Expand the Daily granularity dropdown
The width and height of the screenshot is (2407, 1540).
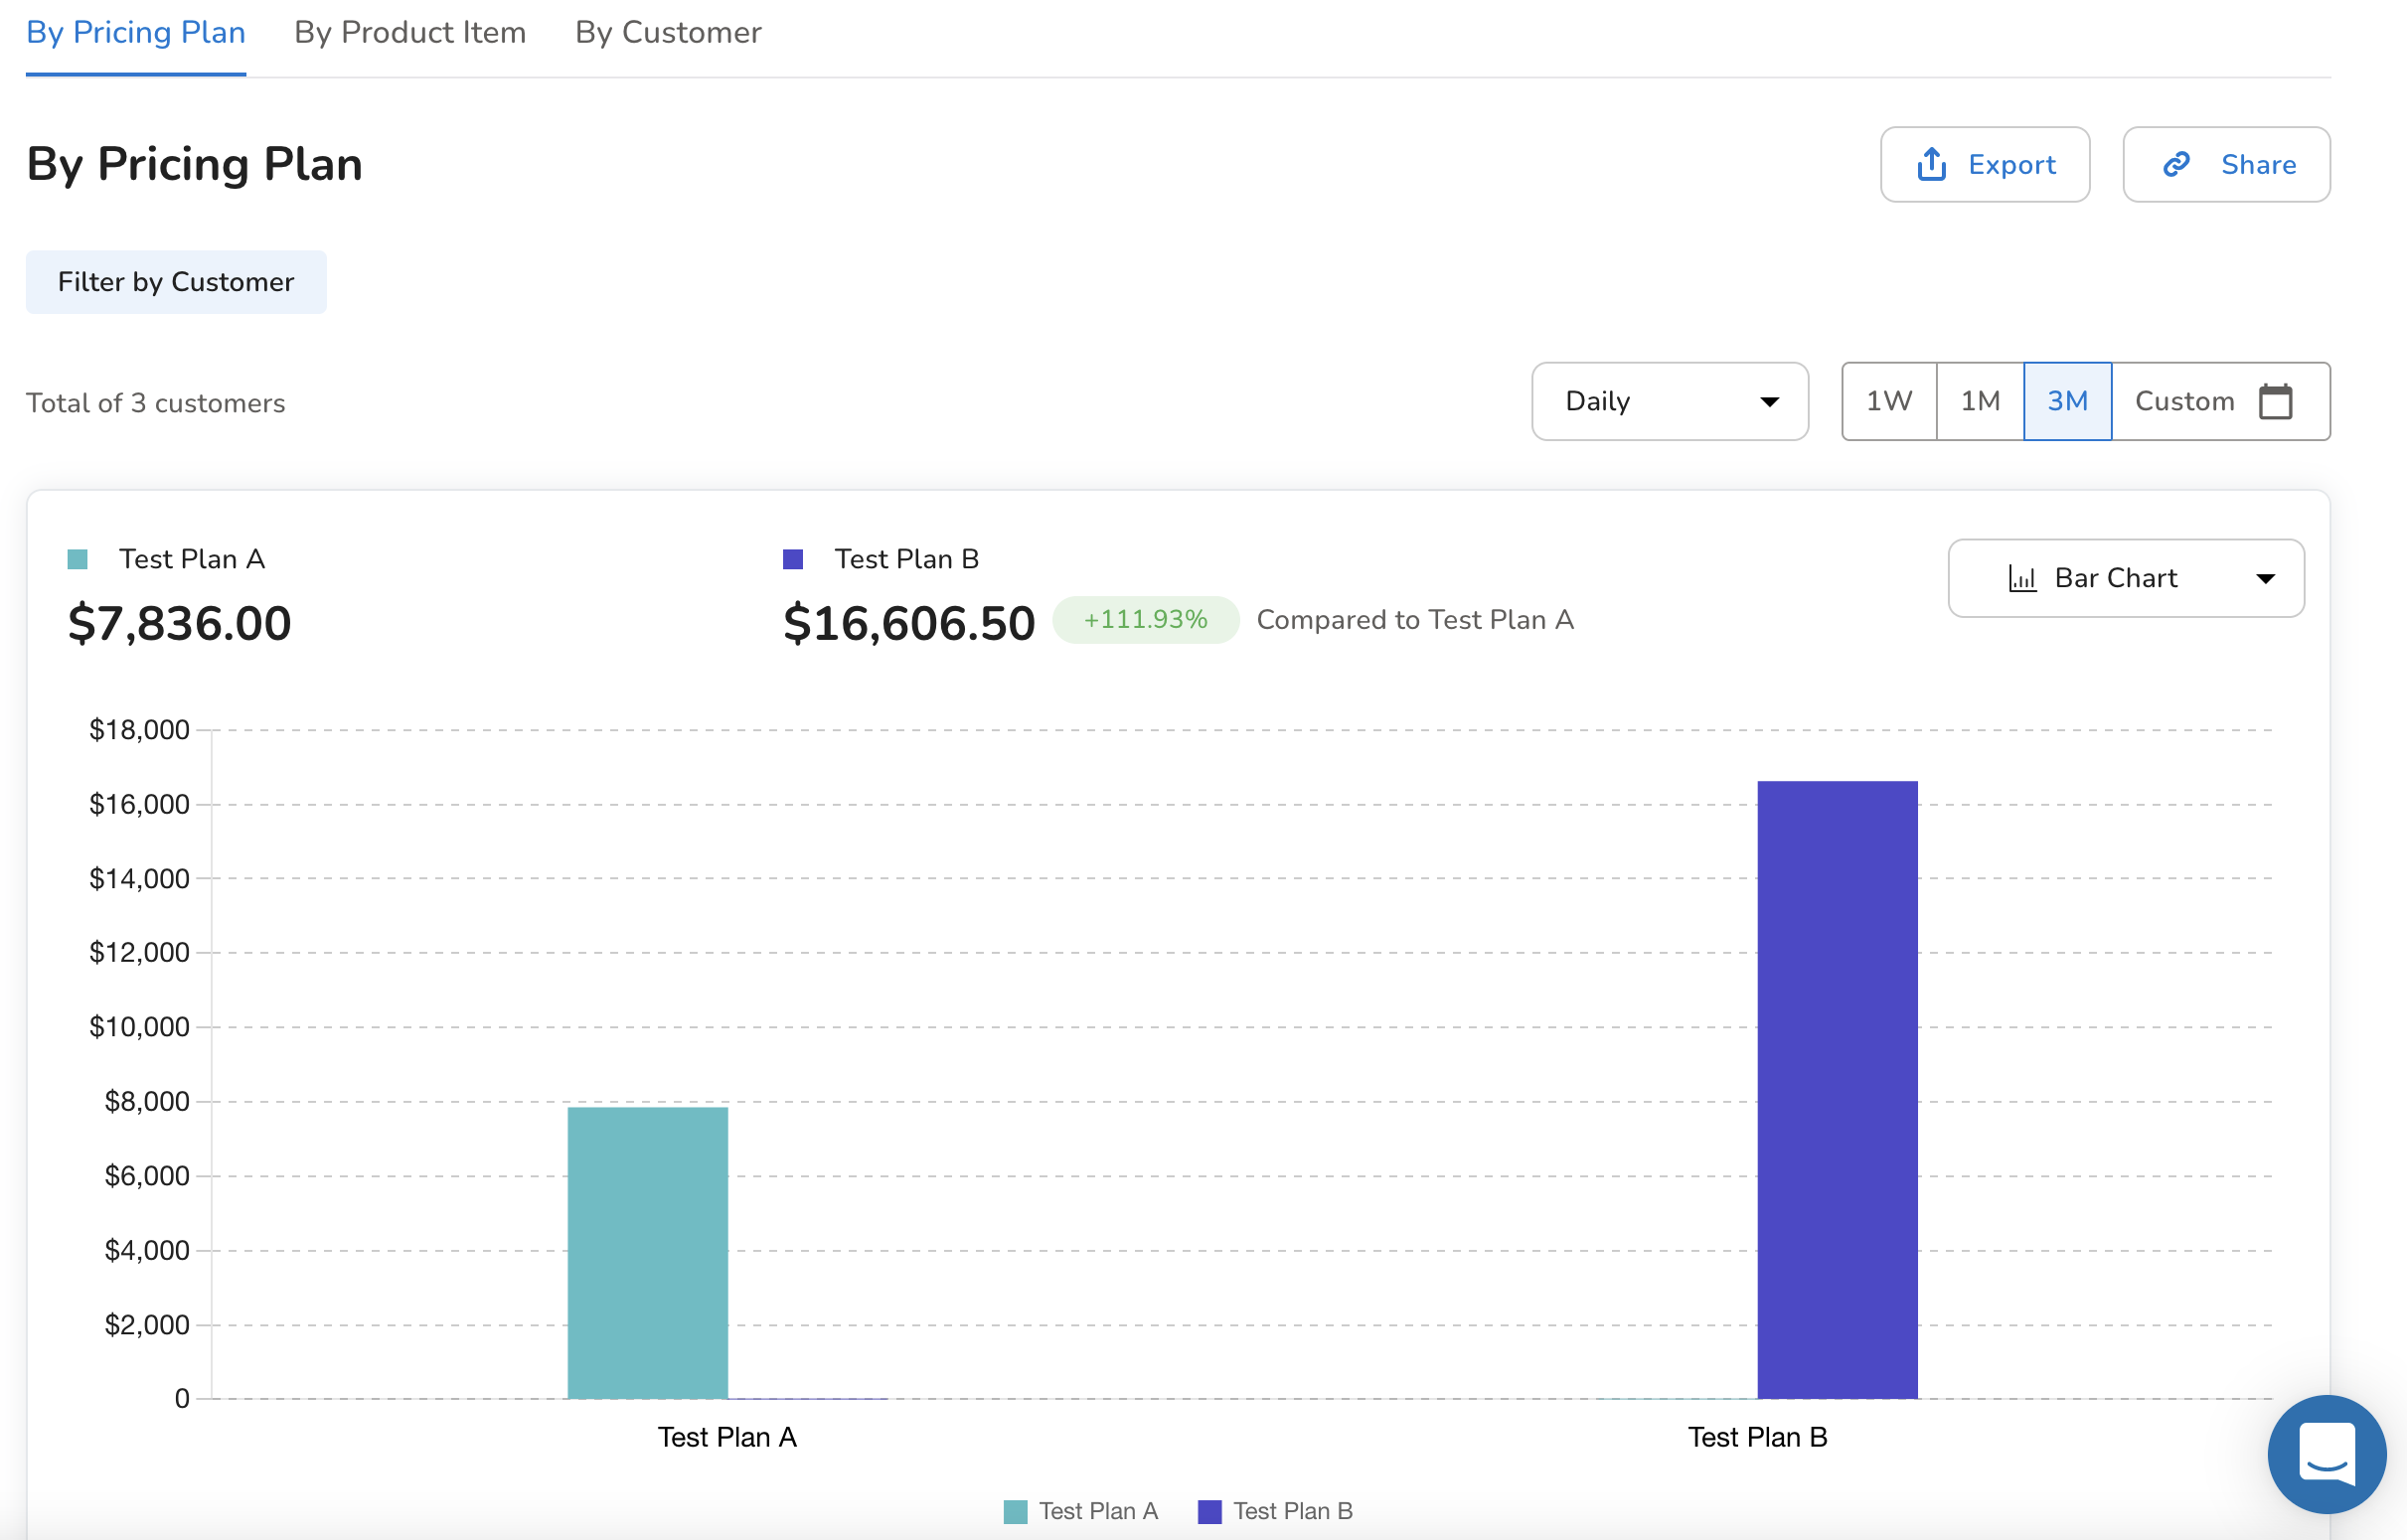pyautogui.click(x=1669, y=401)
